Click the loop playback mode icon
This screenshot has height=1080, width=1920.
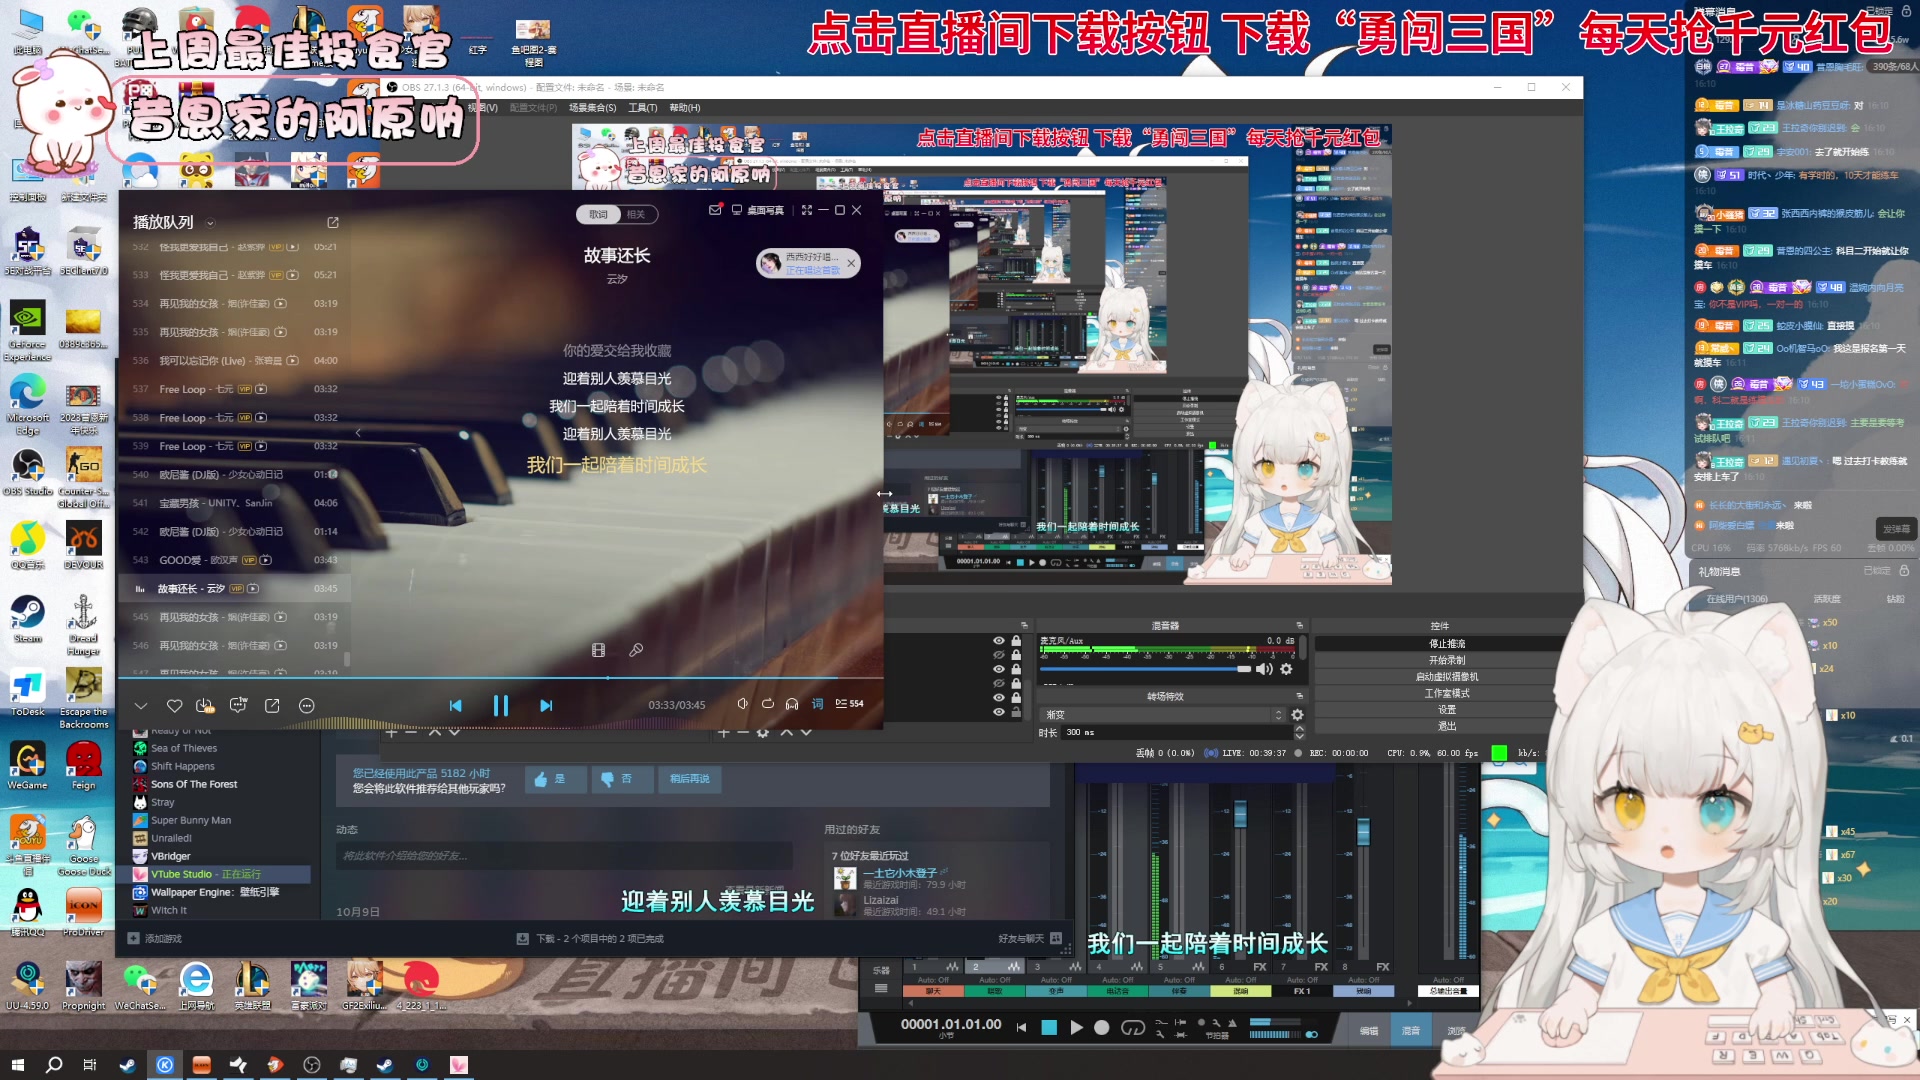(x=768, y=704)
